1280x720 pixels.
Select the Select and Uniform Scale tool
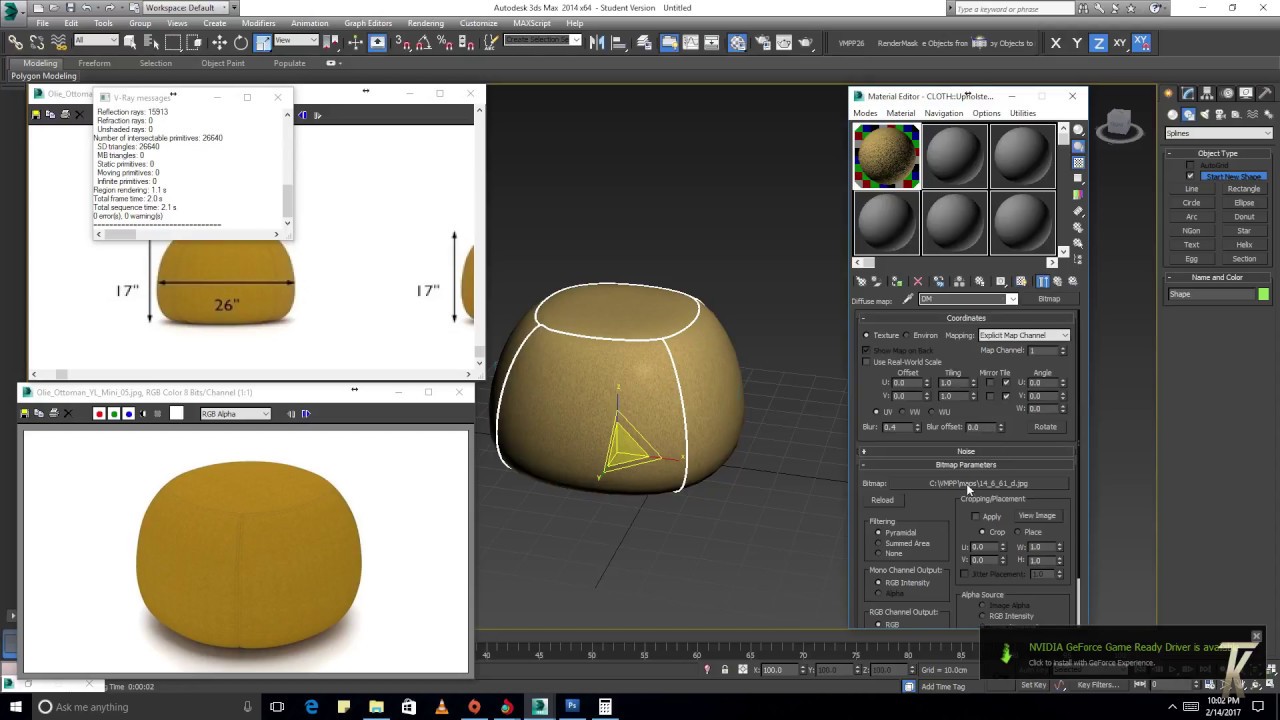[262, 43]
